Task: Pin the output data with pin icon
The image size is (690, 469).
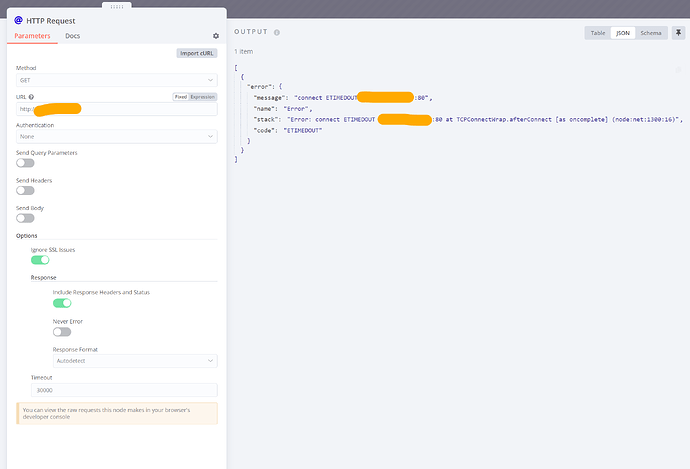Action: click(677, 33)
